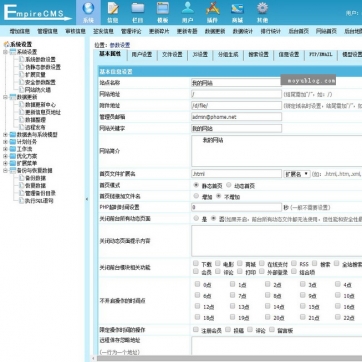Click the EmpireCMS logo
362x362 pixels.
tap(37, 13)
